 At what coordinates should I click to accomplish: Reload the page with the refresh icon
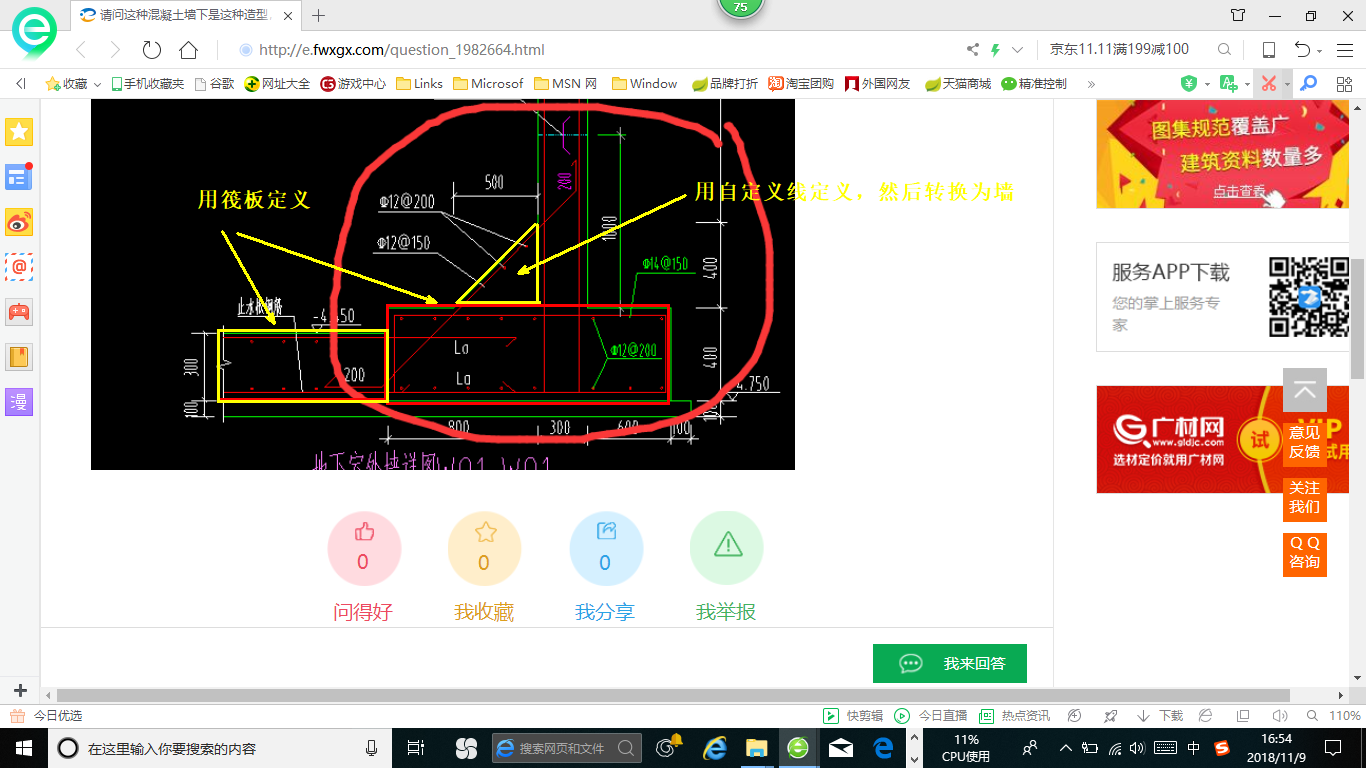(x=152, y=50)
